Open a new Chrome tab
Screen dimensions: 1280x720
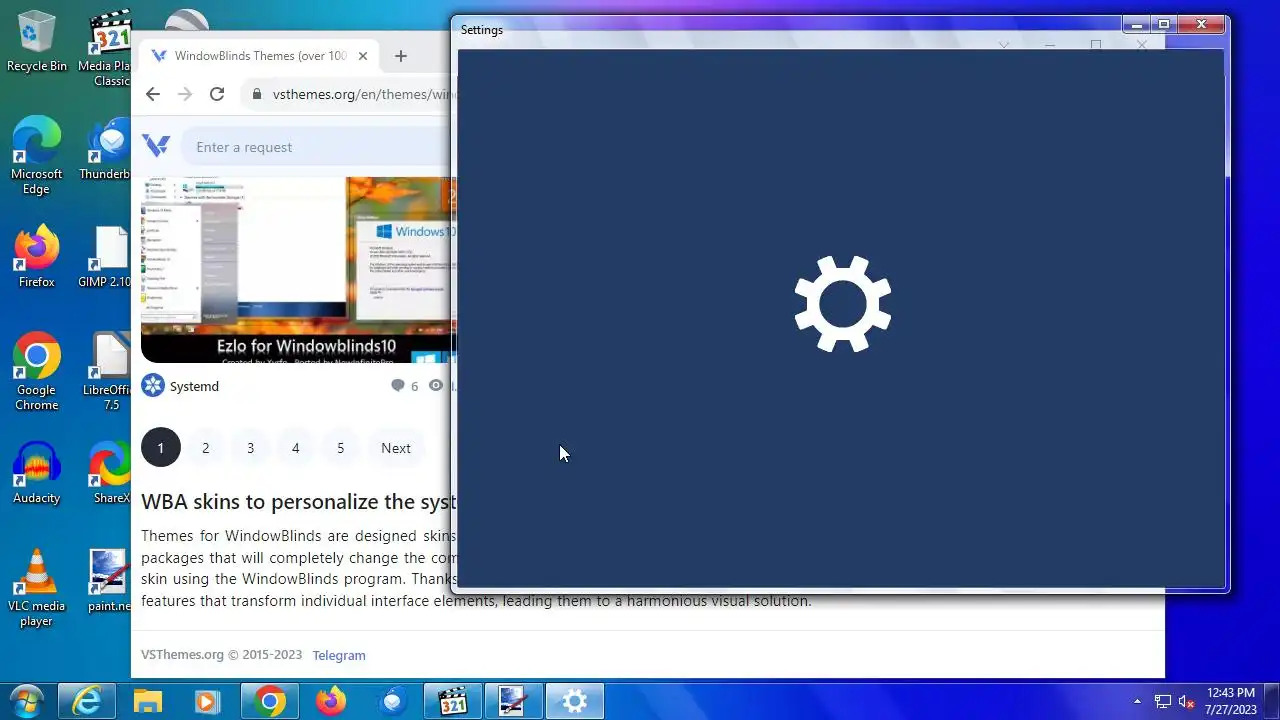pyautogui.click(x=401, y=56)
